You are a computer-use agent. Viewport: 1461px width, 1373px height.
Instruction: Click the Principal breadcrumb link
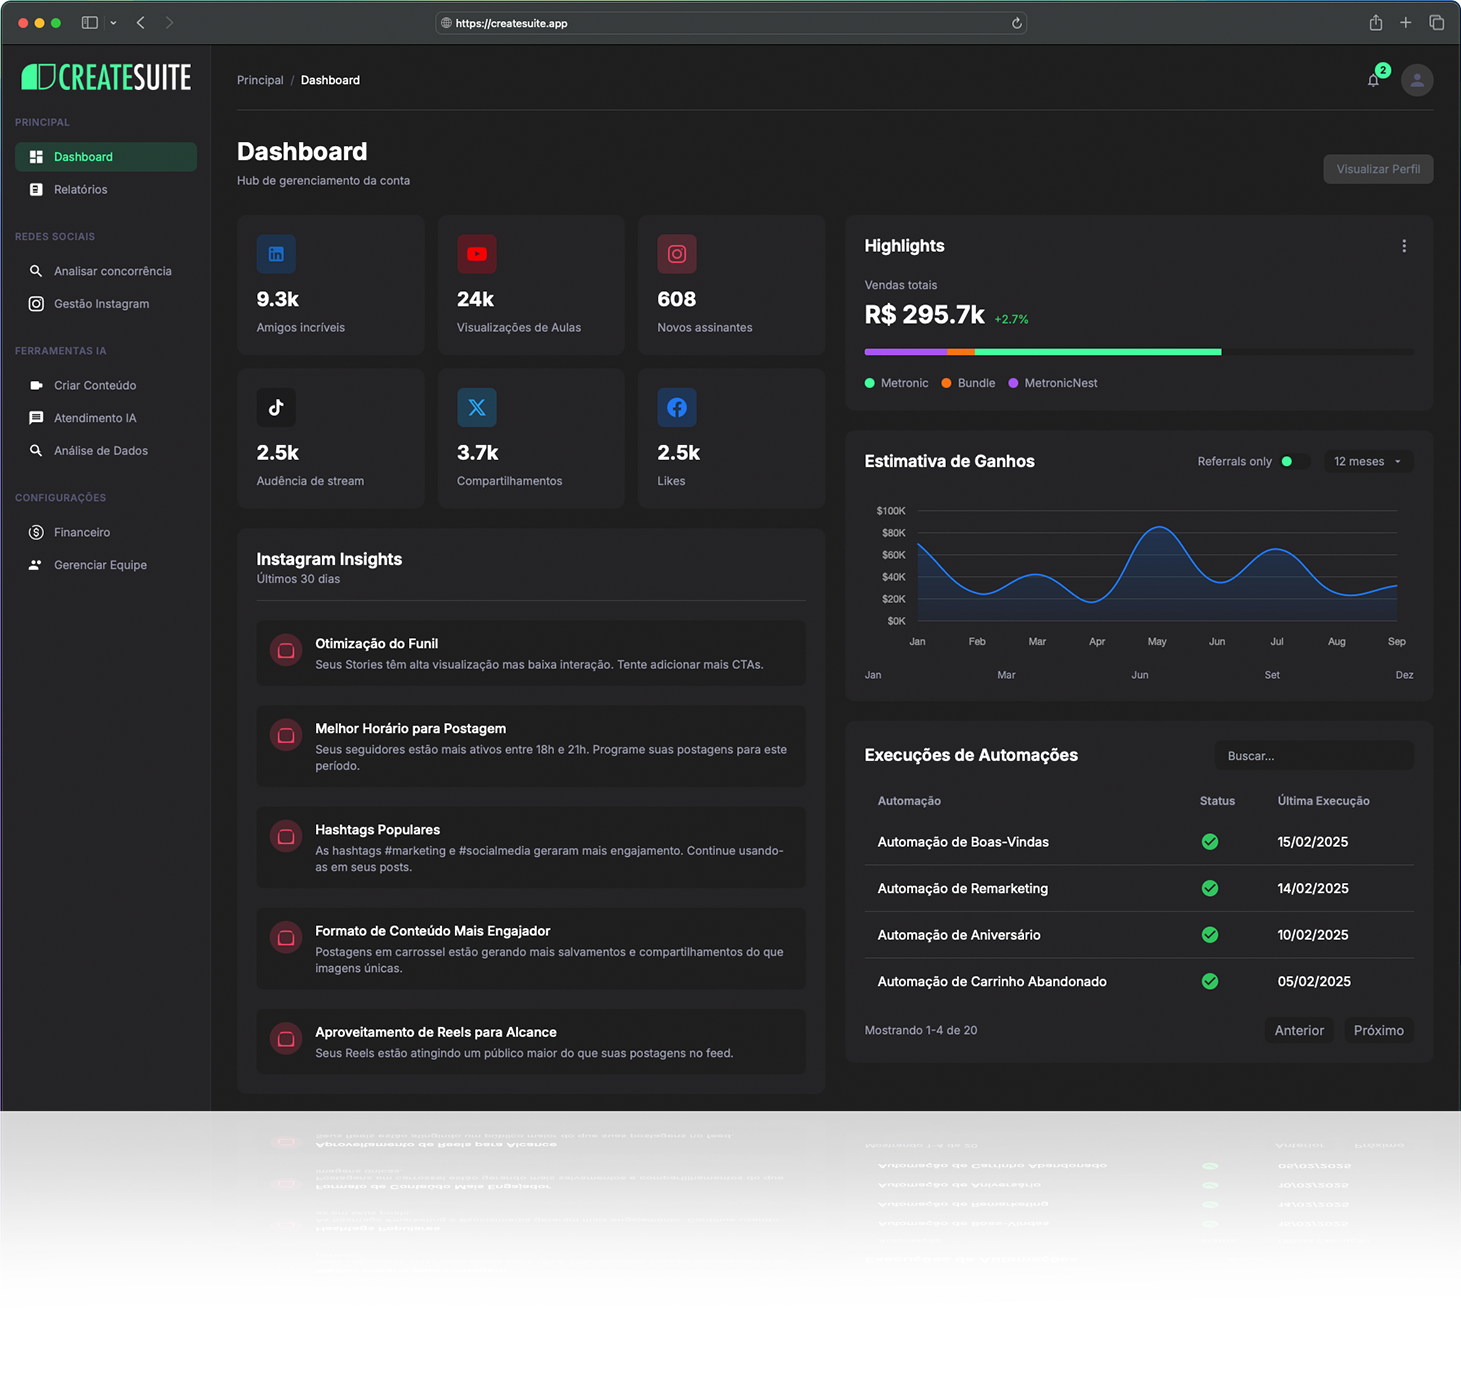point(260,80)
